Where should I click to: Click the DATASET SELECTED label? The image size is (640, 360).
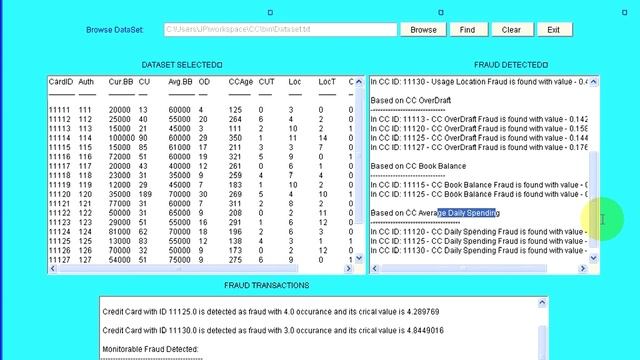click(x=182, y=65)
